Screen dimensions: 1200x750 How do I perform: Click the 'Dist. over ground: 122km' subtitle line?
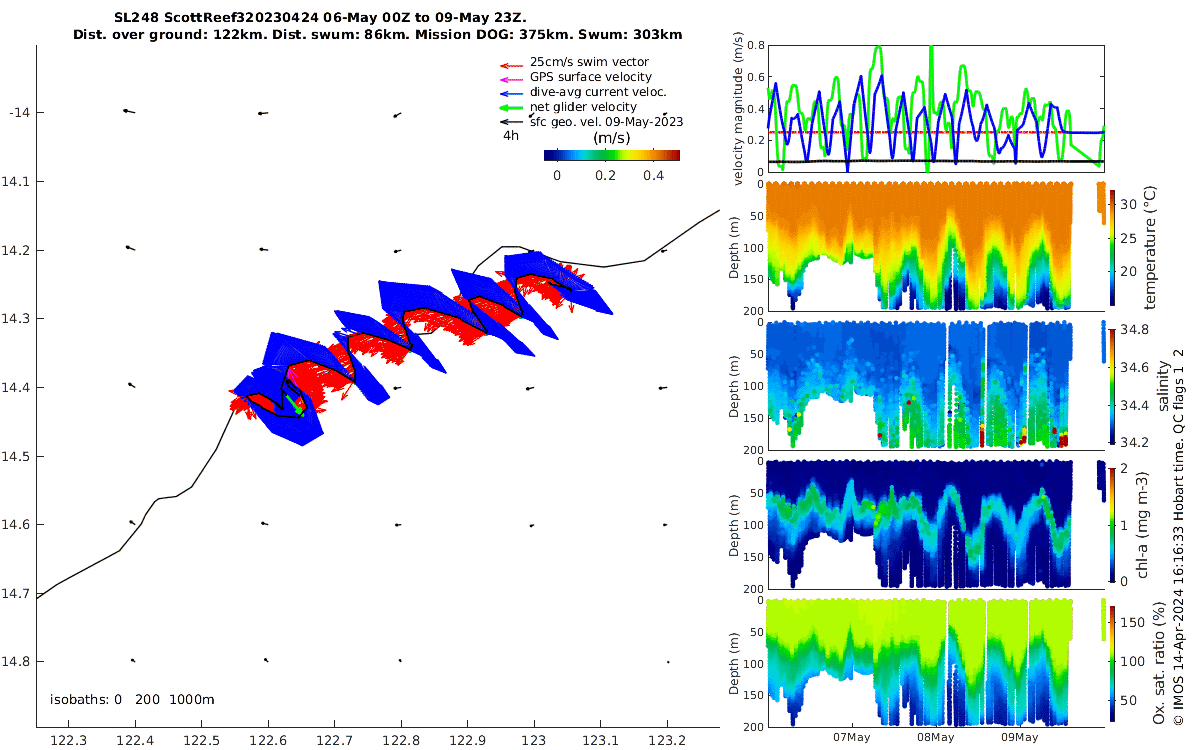point(377,34)
